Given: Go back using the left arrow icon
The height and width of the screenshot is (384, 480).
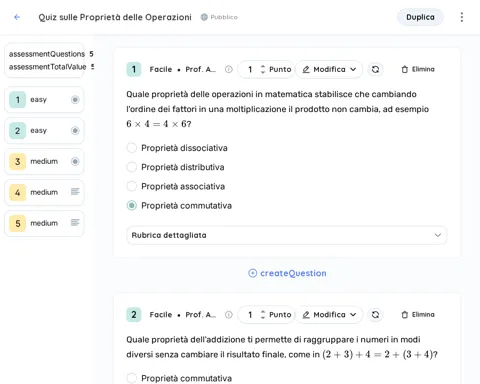Looking at the screenshot, I should [17, 17].
